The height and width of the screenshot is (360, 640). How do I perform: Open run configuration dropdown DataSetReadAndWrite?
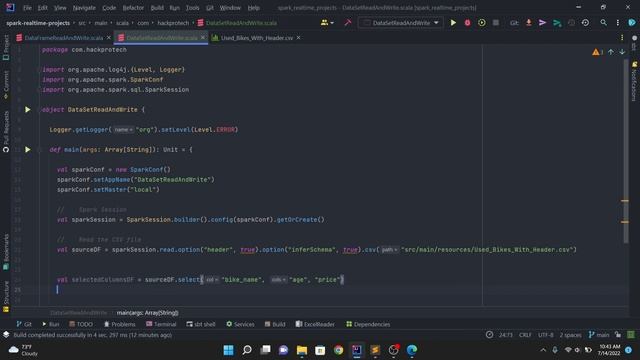pos(401,23)
